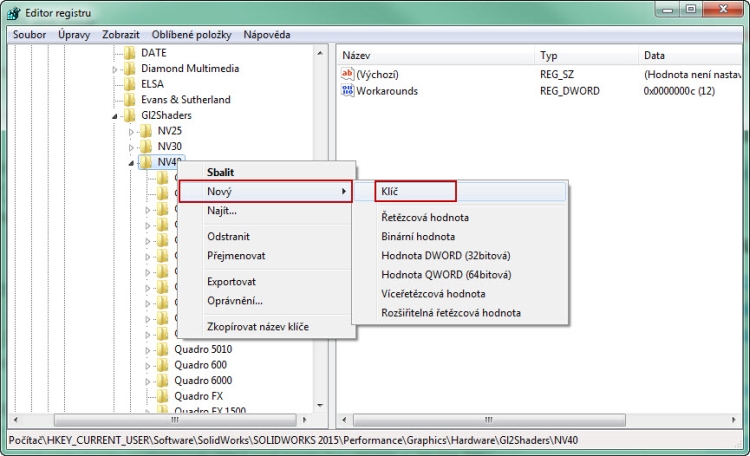Select the (Výchozí) value name
This screenshot has width=750, height=456.
point(377,75)
